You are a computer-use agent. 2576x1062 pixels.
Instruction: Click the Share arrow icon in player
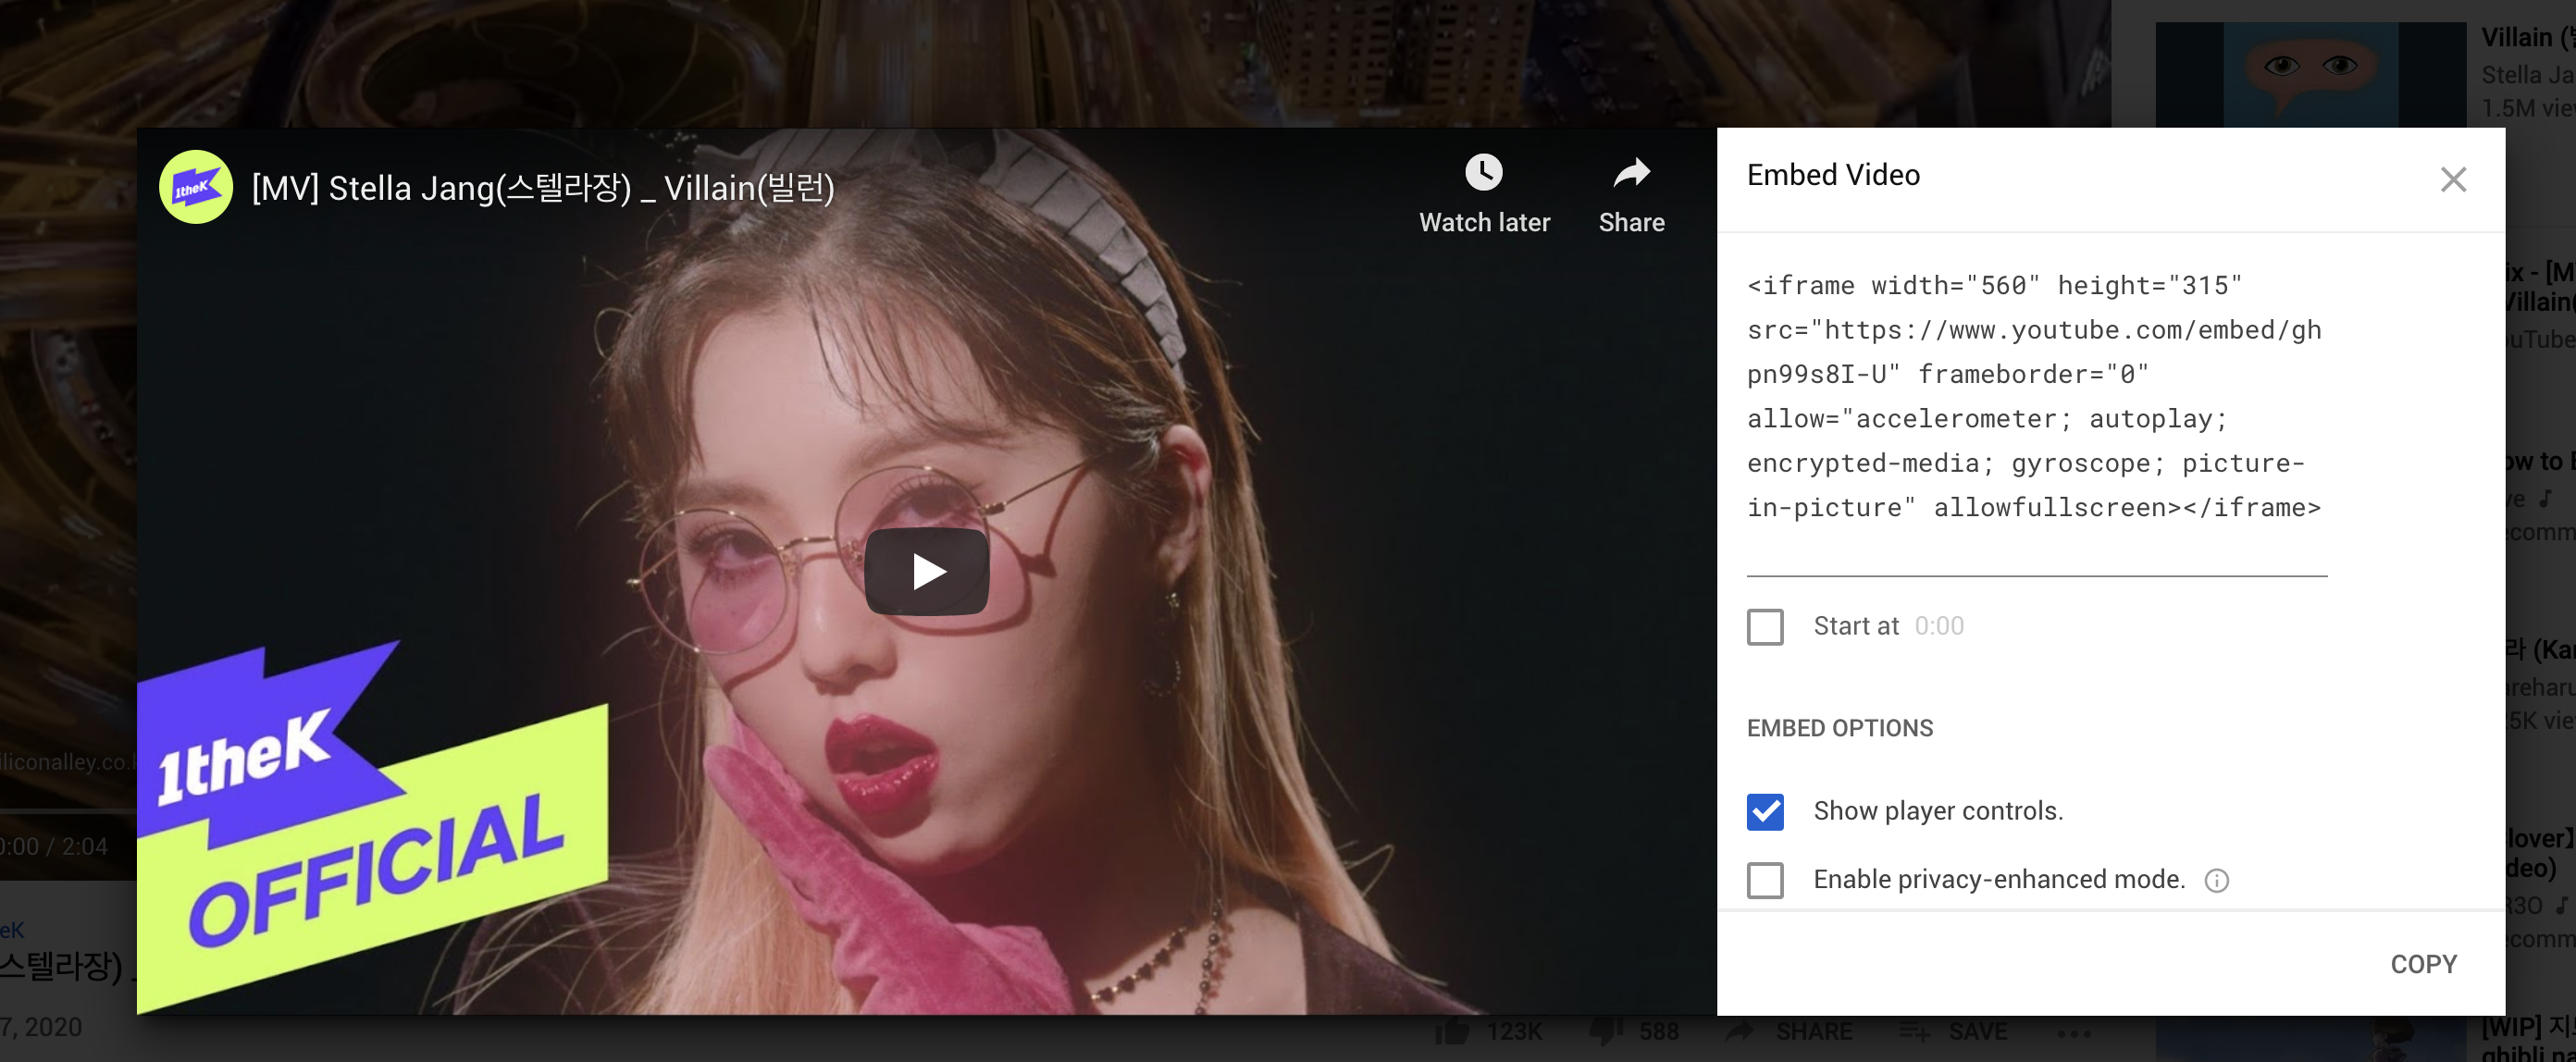tap(1631, 173)
